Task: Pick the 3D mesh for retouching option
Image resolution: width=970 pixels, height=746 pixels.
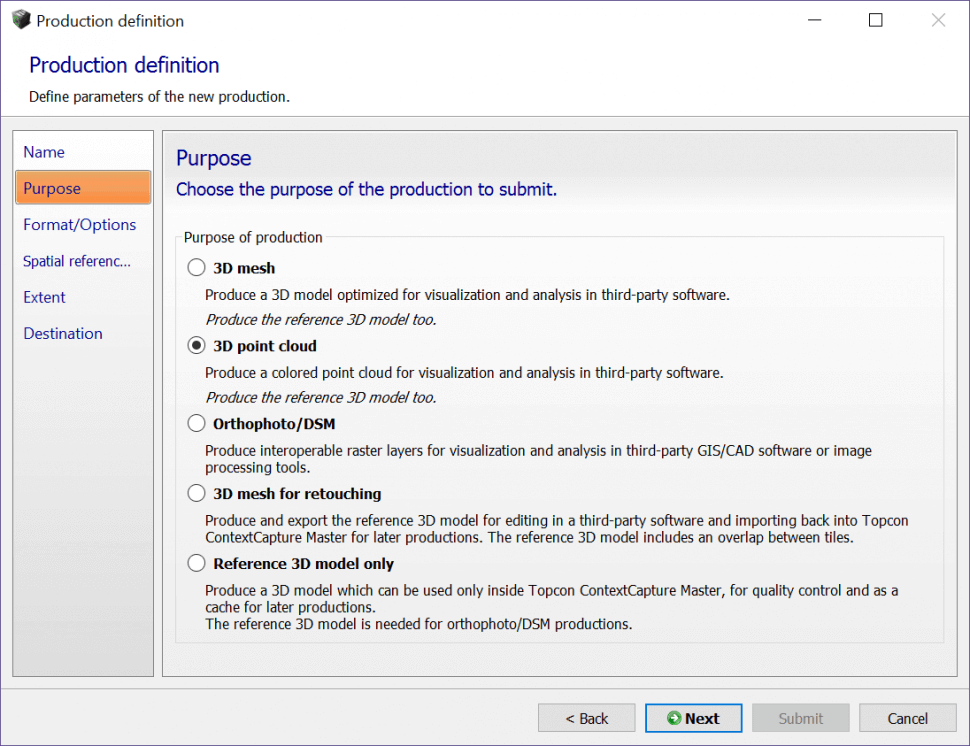Action: 196,493
